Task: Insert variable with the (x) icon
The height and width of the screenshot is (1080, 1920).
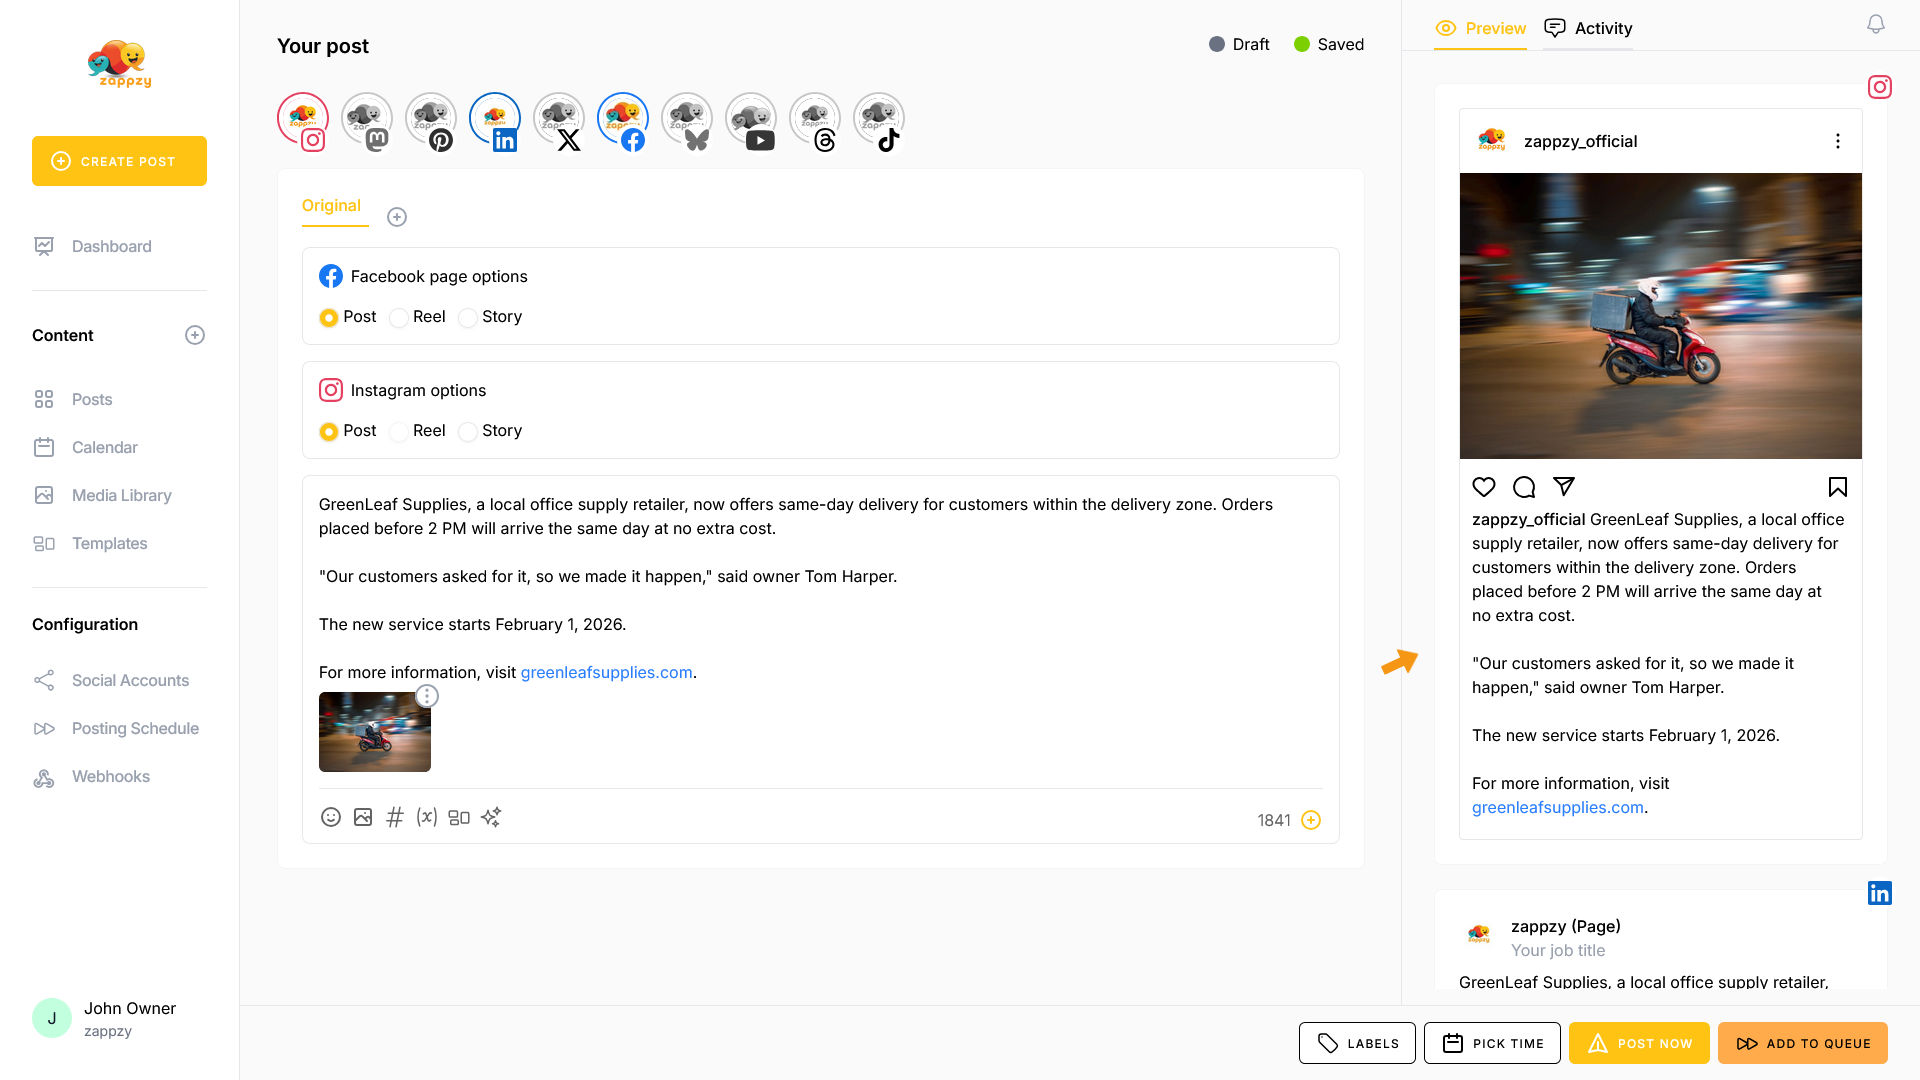Action: [x=427, y=817]
